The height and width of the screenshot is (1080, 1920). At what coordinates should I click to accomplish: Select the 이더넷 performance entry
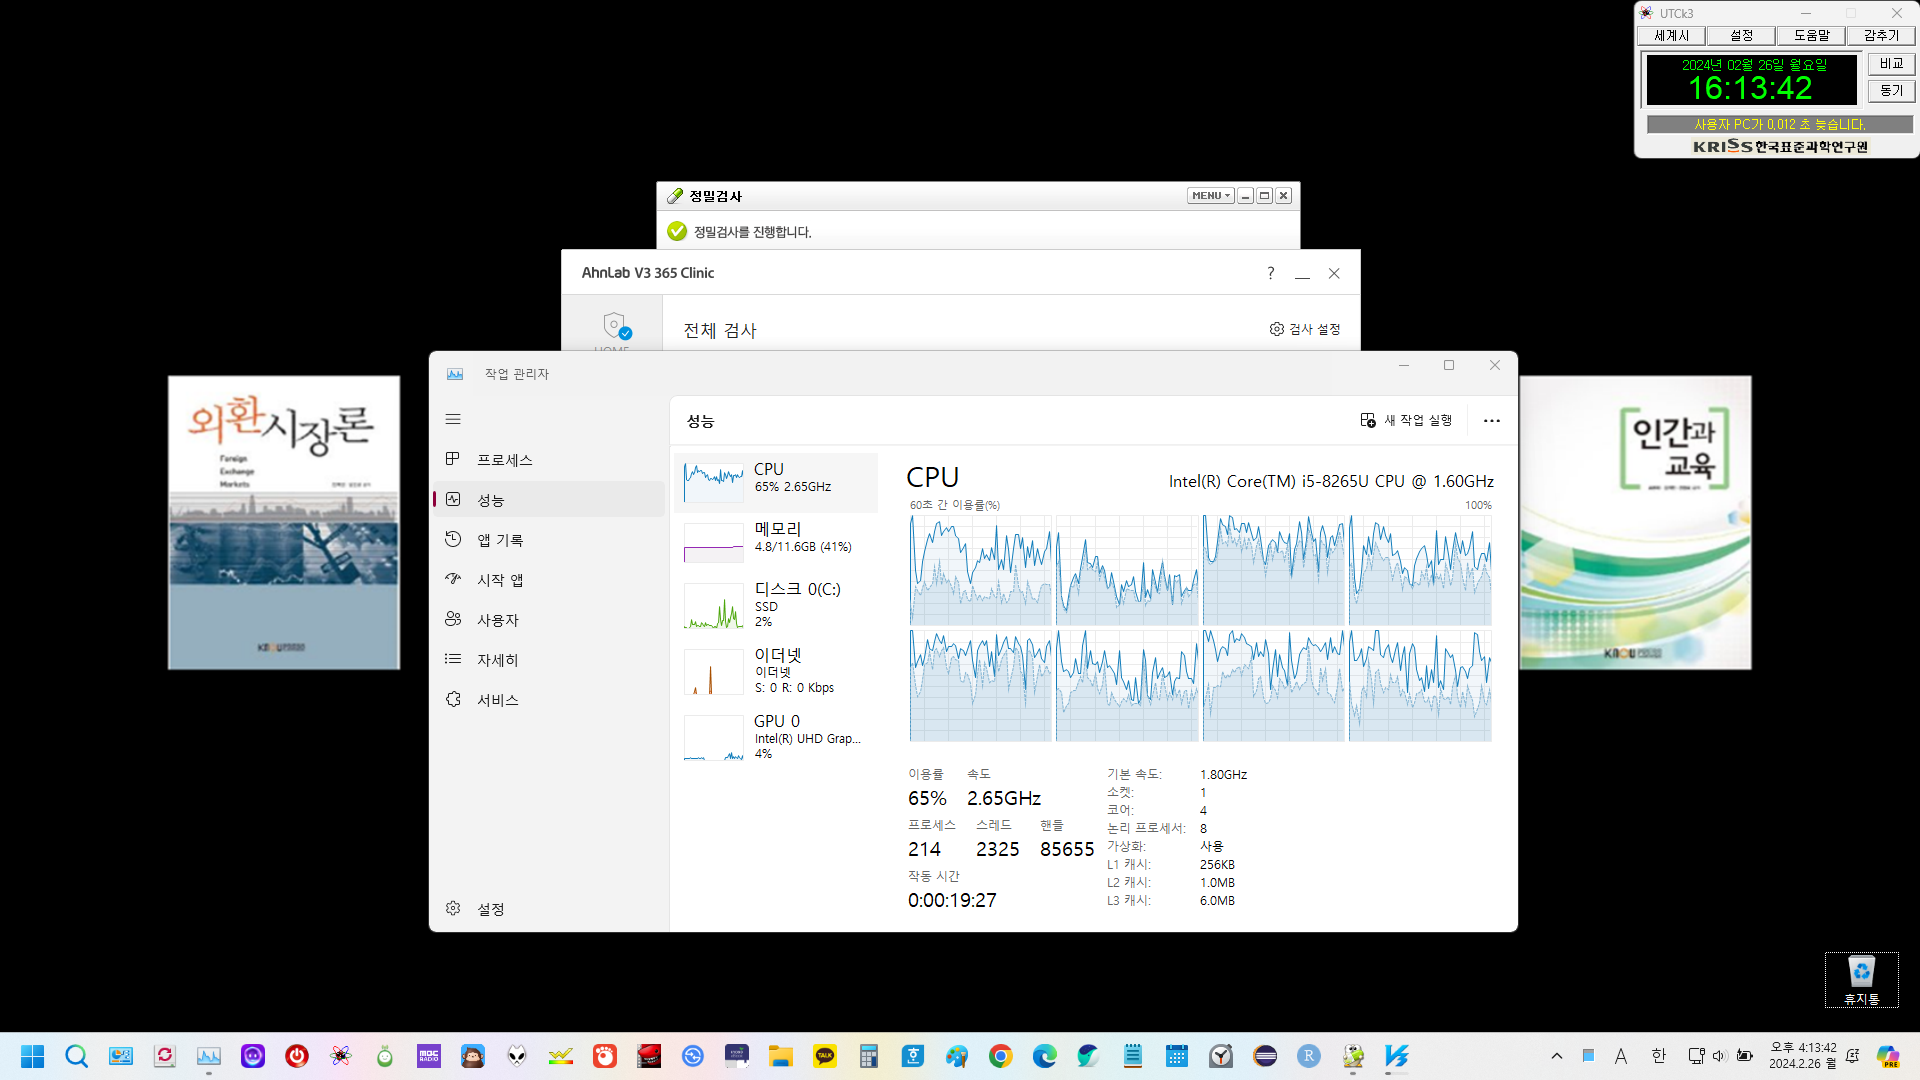coord(776,671)
